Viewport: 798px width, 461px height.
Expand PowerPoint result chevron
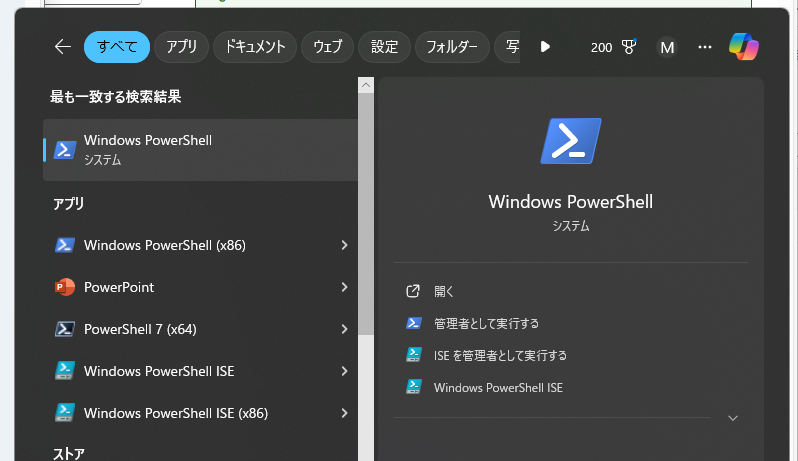(345, 287)
